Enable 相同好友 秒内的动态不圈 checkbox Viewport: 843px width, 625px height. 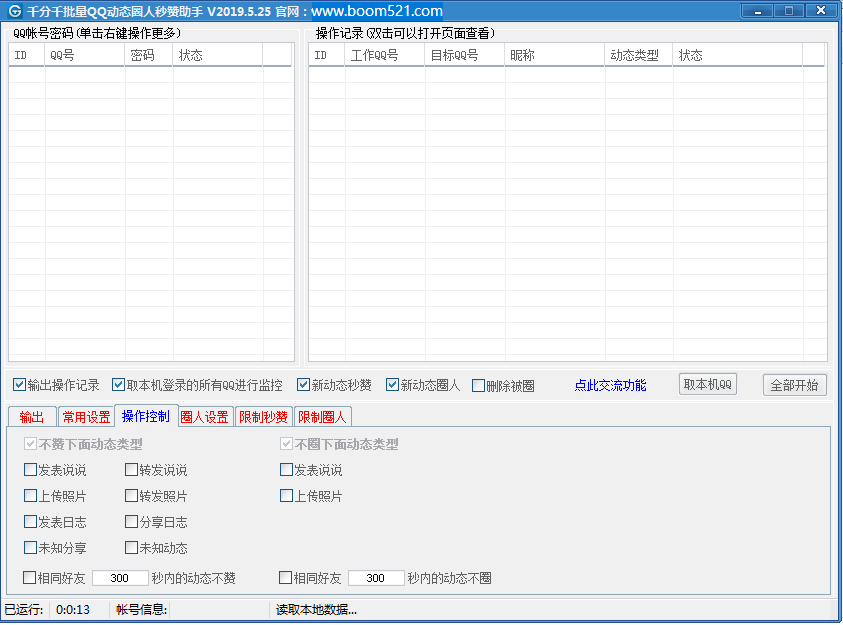[285, 578]
